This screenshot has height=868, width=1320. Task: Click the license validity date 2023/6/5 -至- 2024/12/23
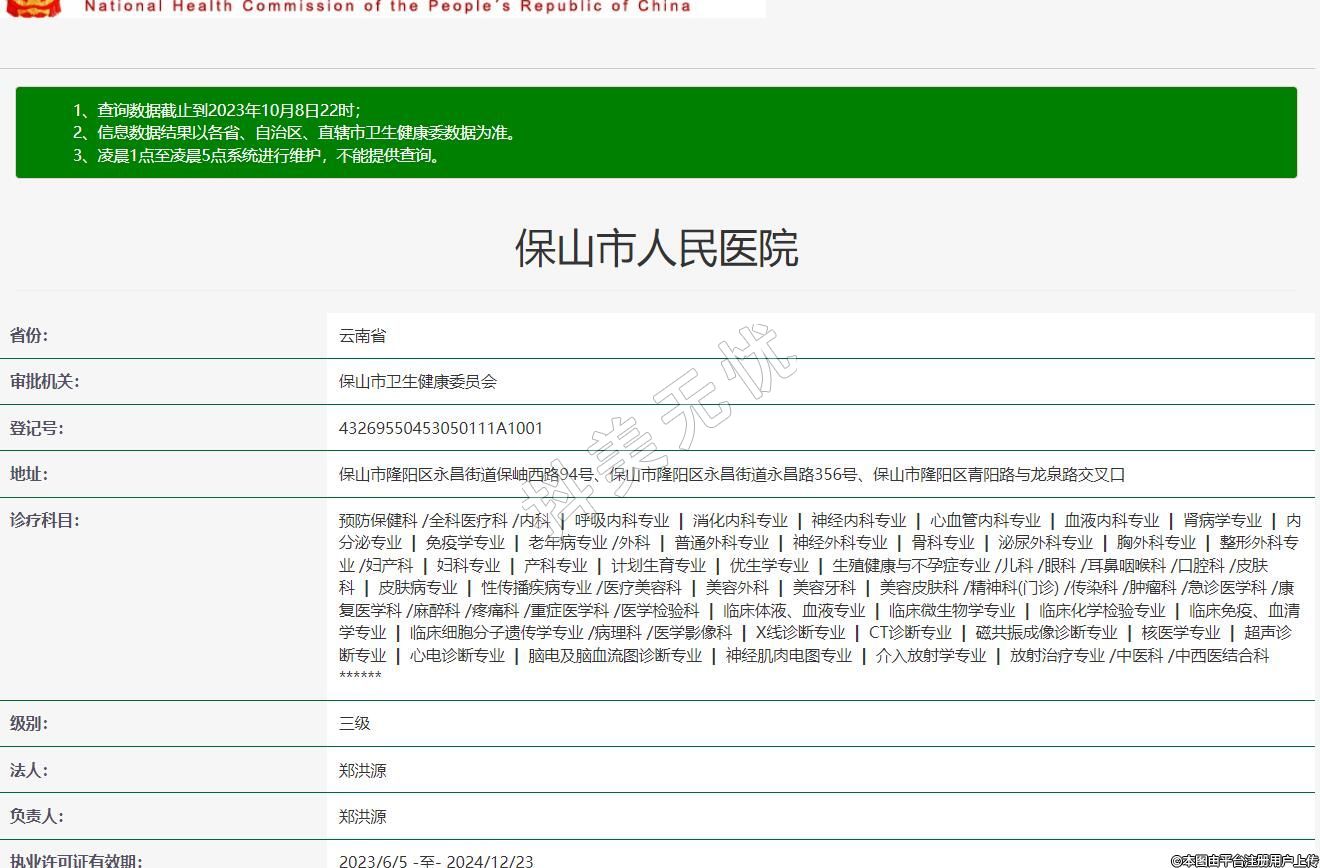[x=436, y=860]
